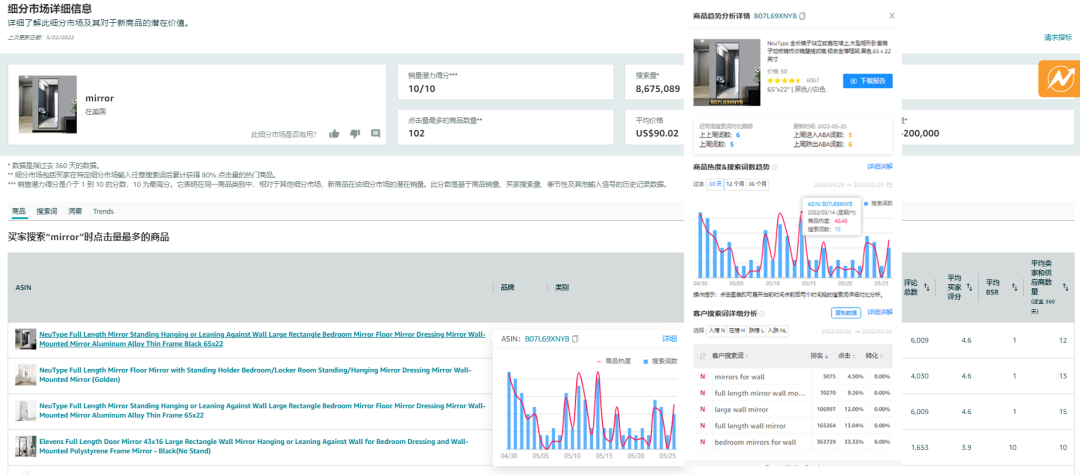Click the thumbs down feedback icon
The height and width of the screenshot is (475, 1080).
(x=355, y=133)
